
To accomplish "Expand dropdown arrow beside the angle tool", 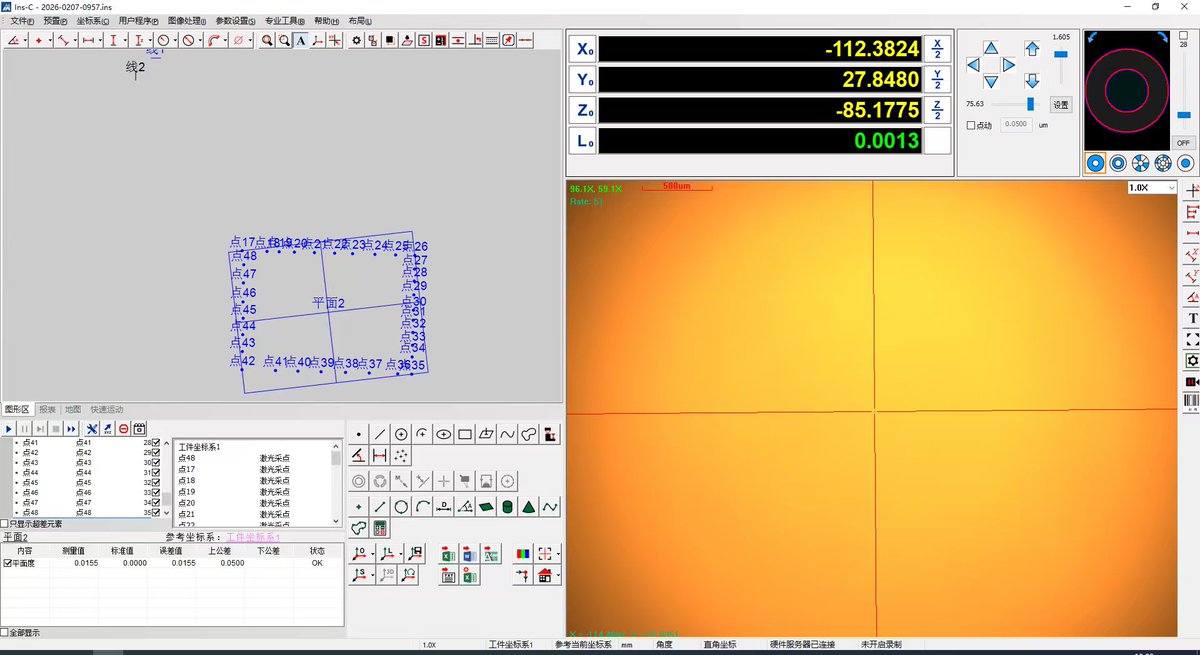I will [x=26, y=40].
